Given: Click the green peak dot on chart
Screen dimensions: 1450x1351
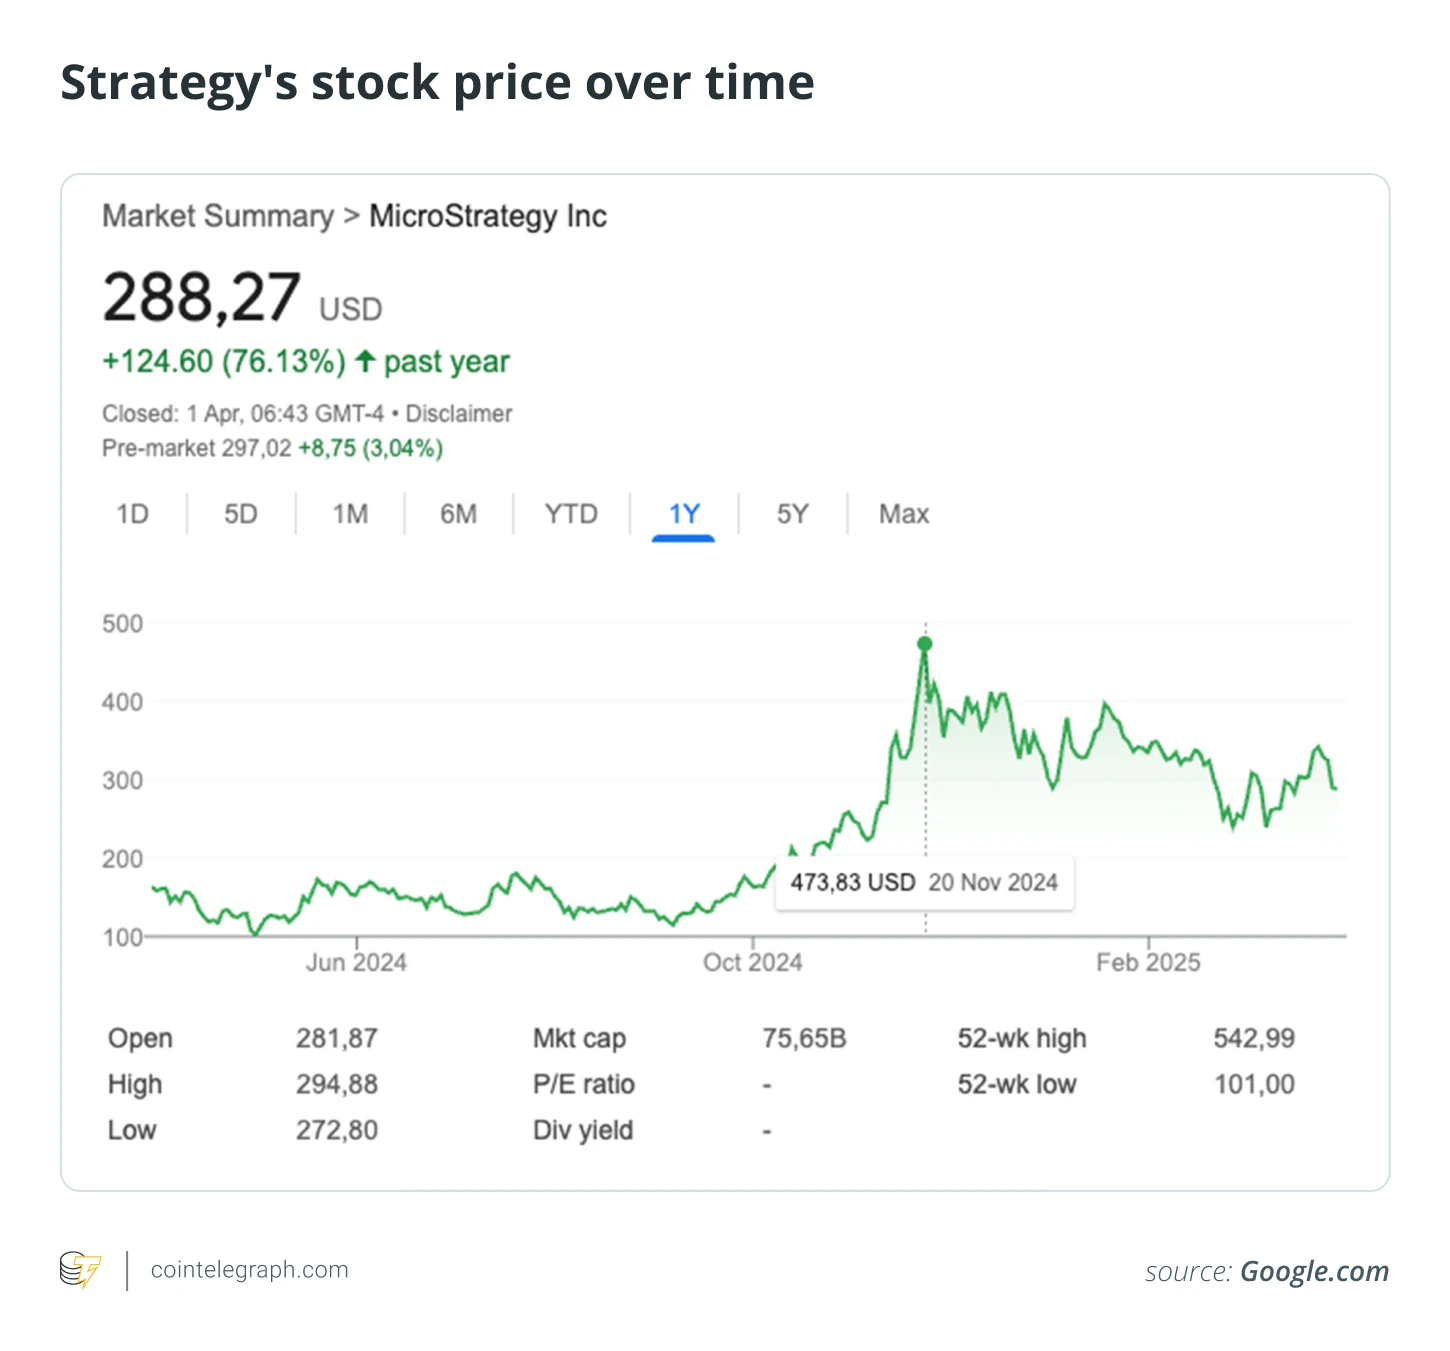Looking at the screenshot, I should [x=925, y=644].
